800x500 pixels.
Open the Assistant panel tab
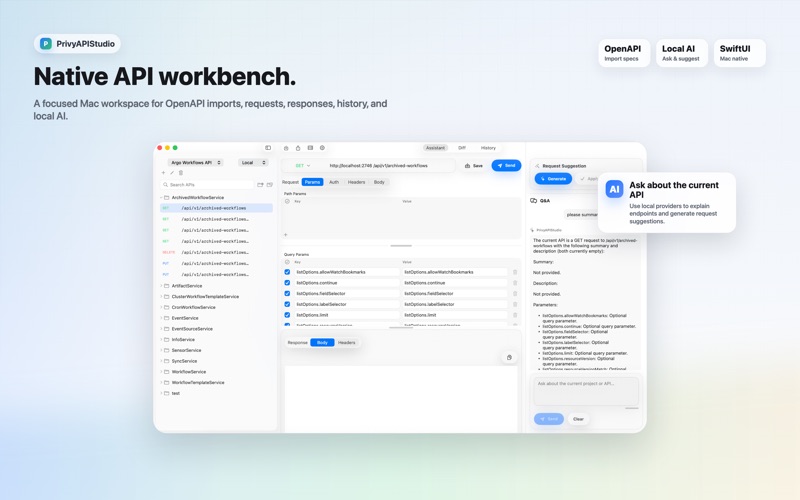coord(435,148)
